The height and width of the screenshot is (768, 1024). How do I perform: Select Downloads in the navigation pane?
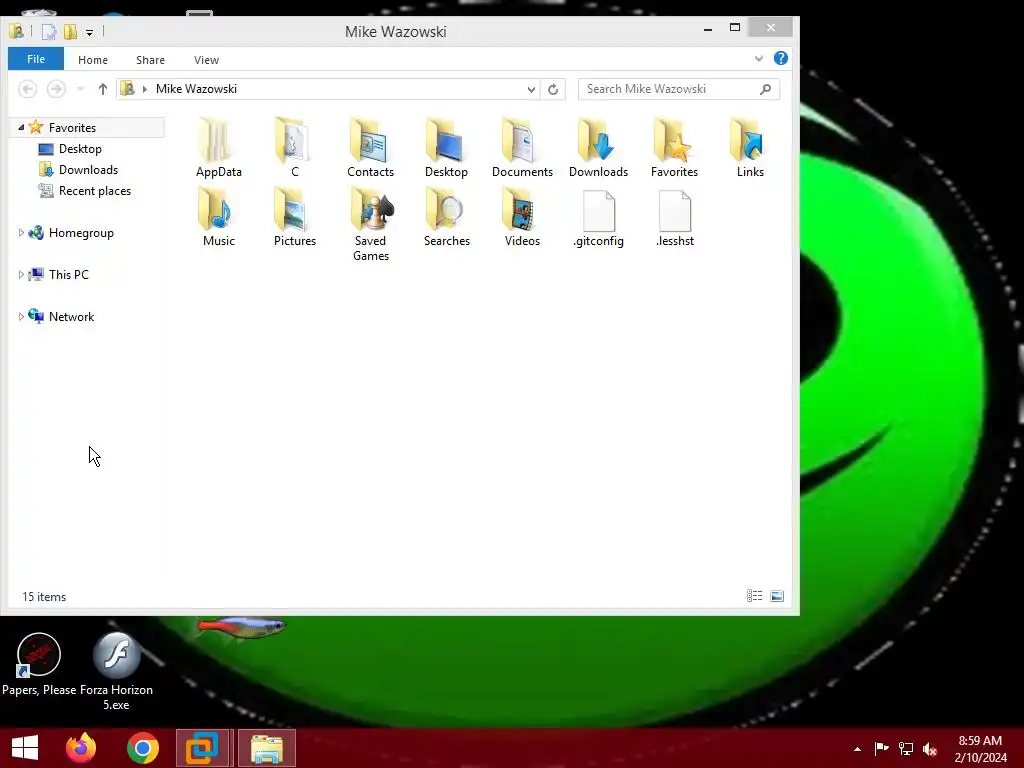(x=88, y=169)
